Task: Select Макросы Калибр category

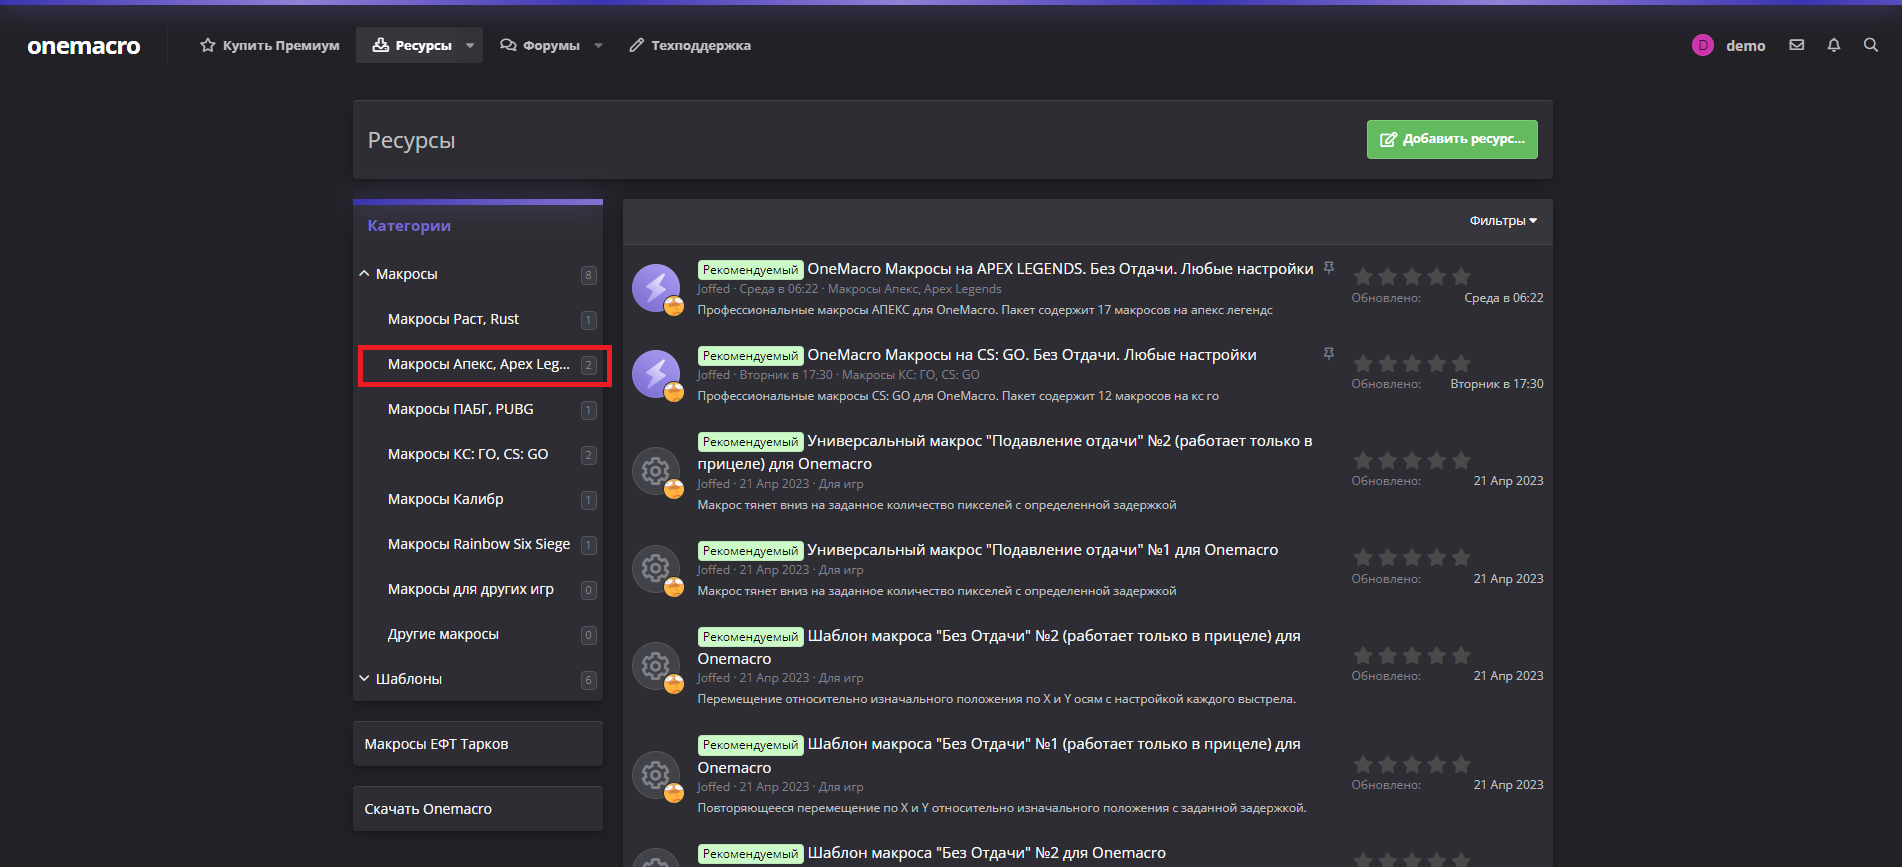Action: (445, 499)
